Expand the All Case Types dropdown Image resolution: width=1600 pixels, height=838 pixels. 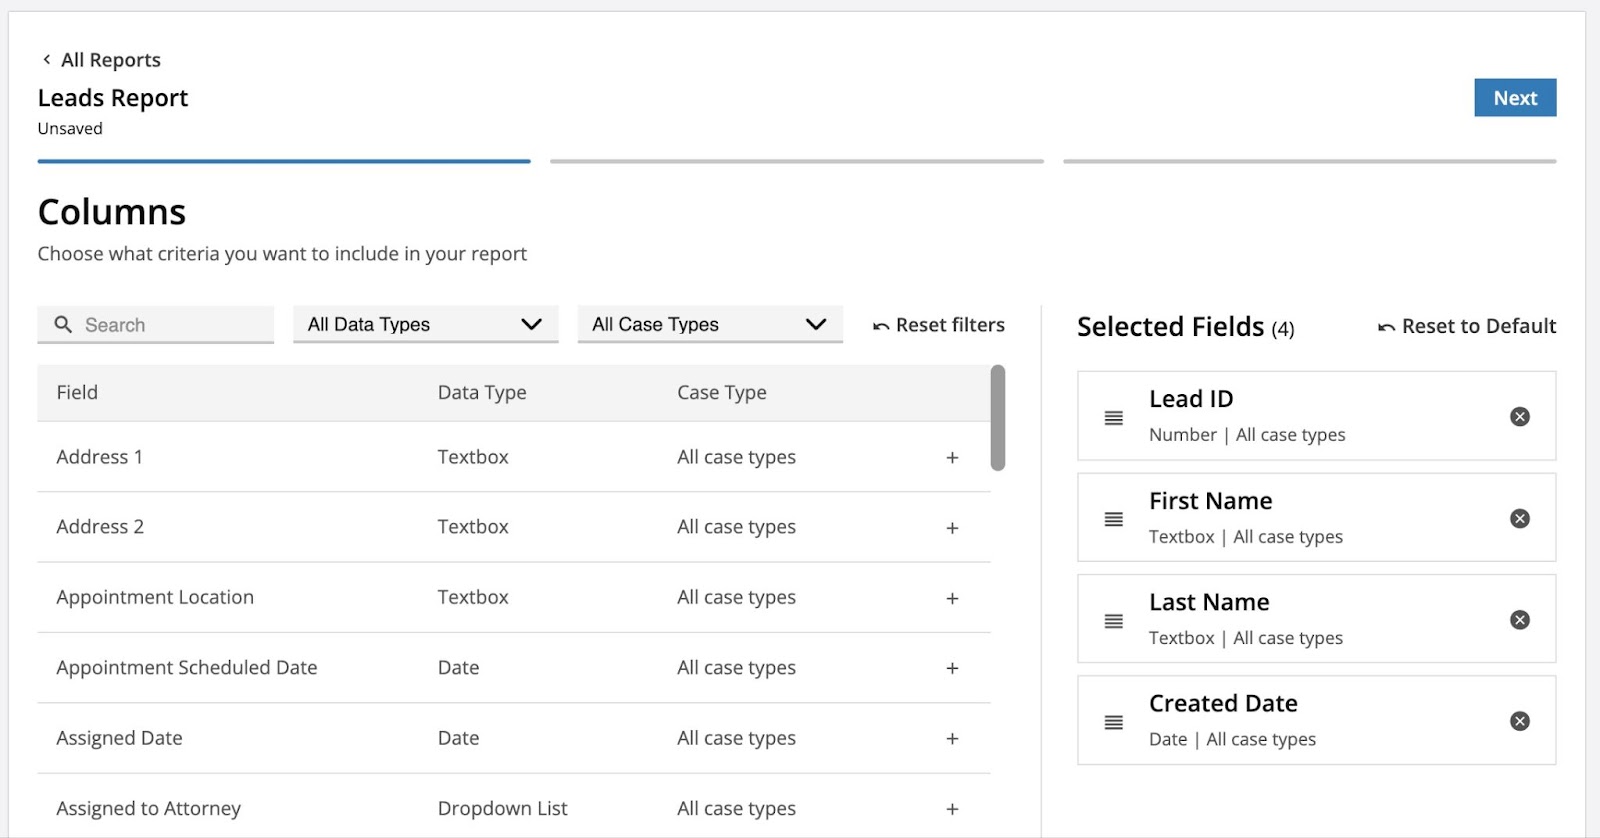(709, 325)
